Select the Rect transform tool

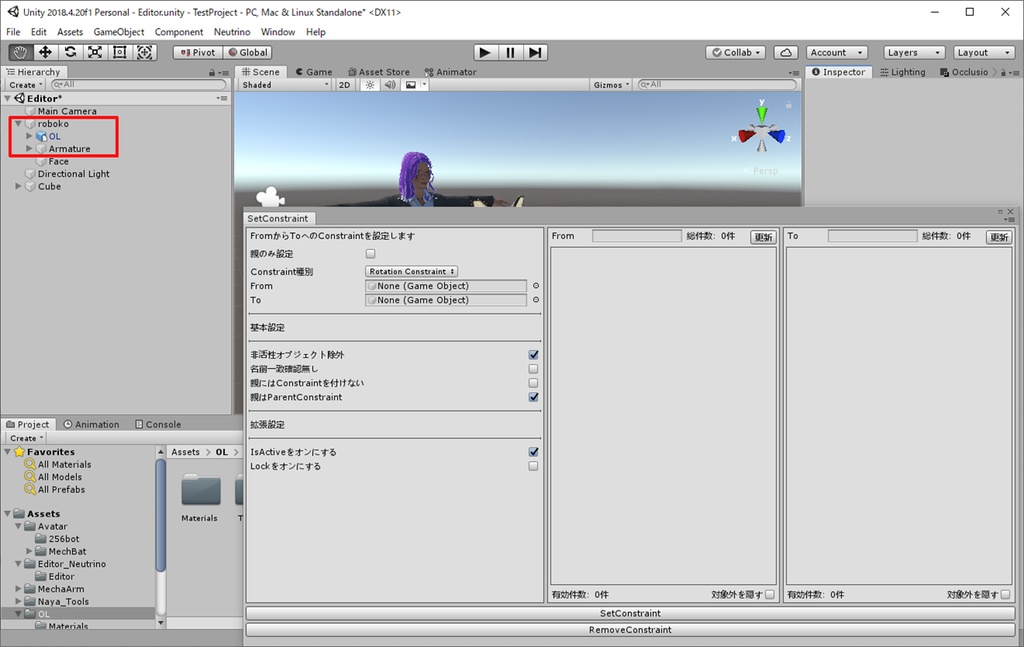119,52
